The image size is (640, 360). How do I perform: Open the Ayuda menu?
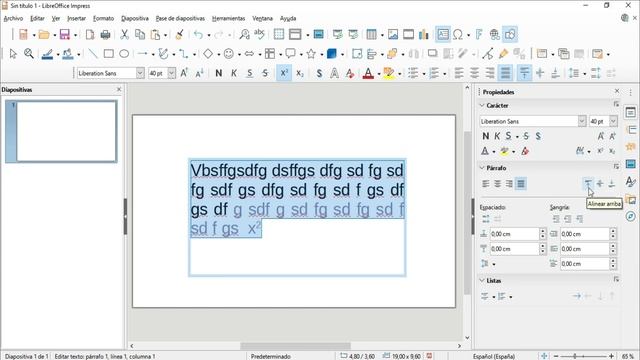(288, 18)
